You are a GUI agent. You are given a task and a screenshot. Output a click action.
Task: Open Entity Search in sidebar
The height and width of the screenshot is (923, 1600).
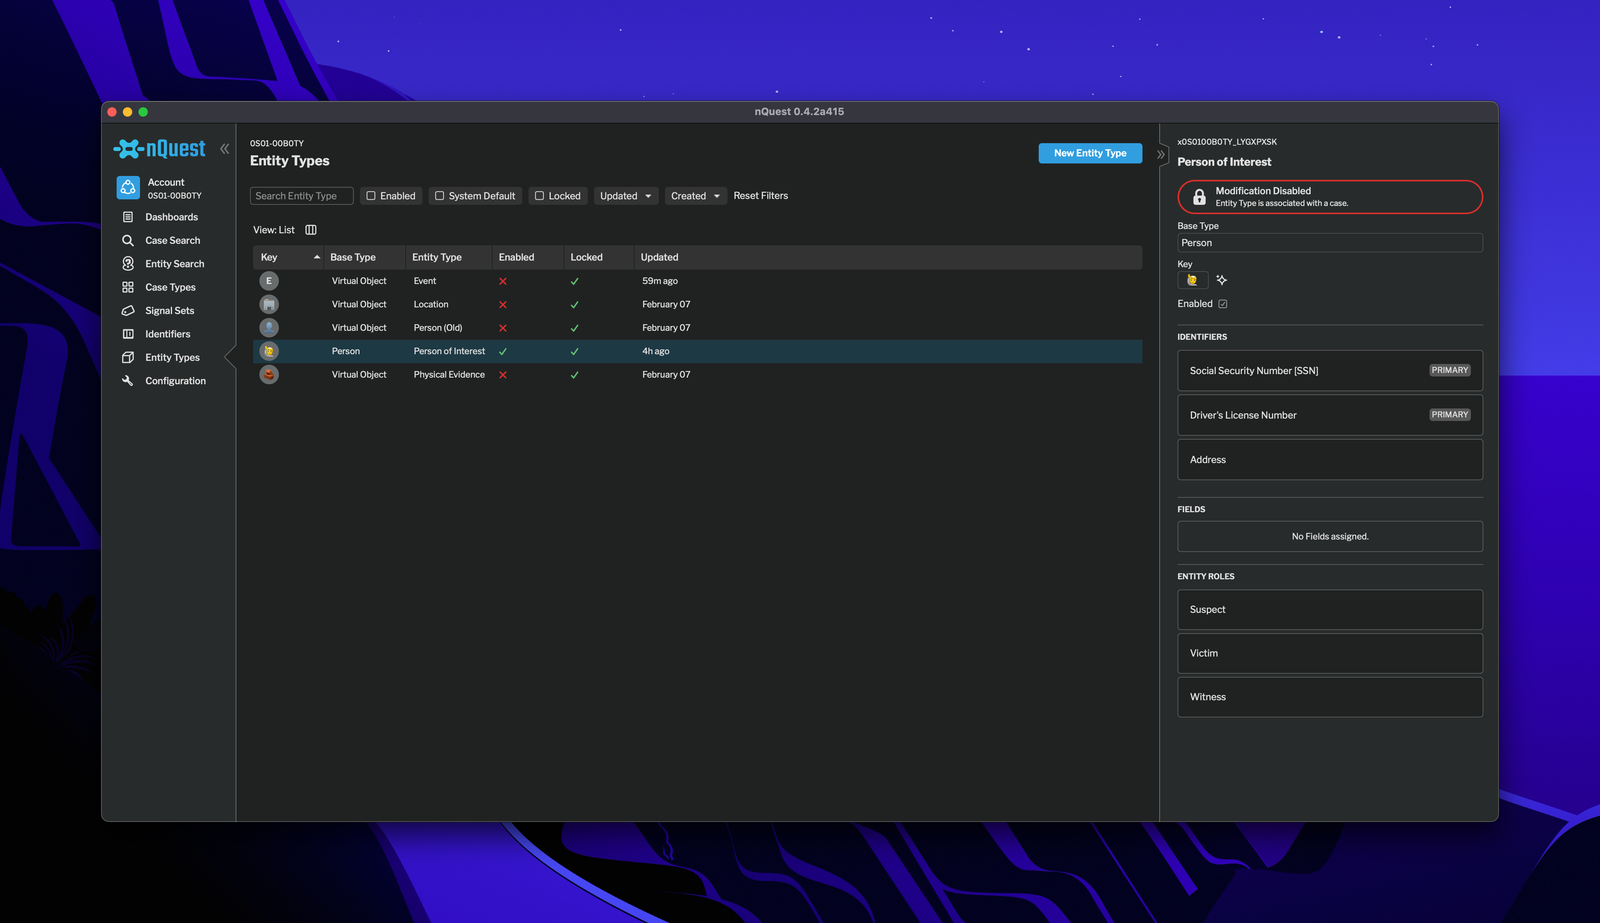pos(174,264)
